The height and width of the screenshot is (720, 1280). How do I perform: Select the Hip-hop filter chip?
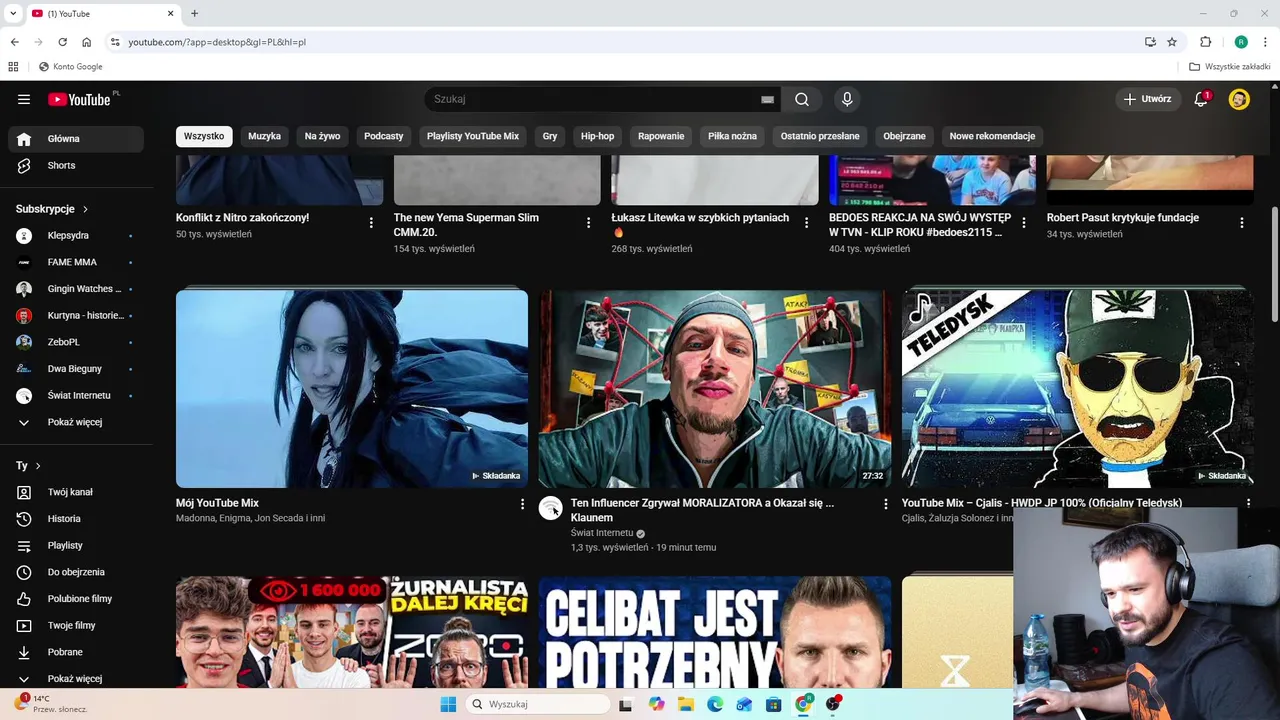pyautogui.click(x=598, y=136)
